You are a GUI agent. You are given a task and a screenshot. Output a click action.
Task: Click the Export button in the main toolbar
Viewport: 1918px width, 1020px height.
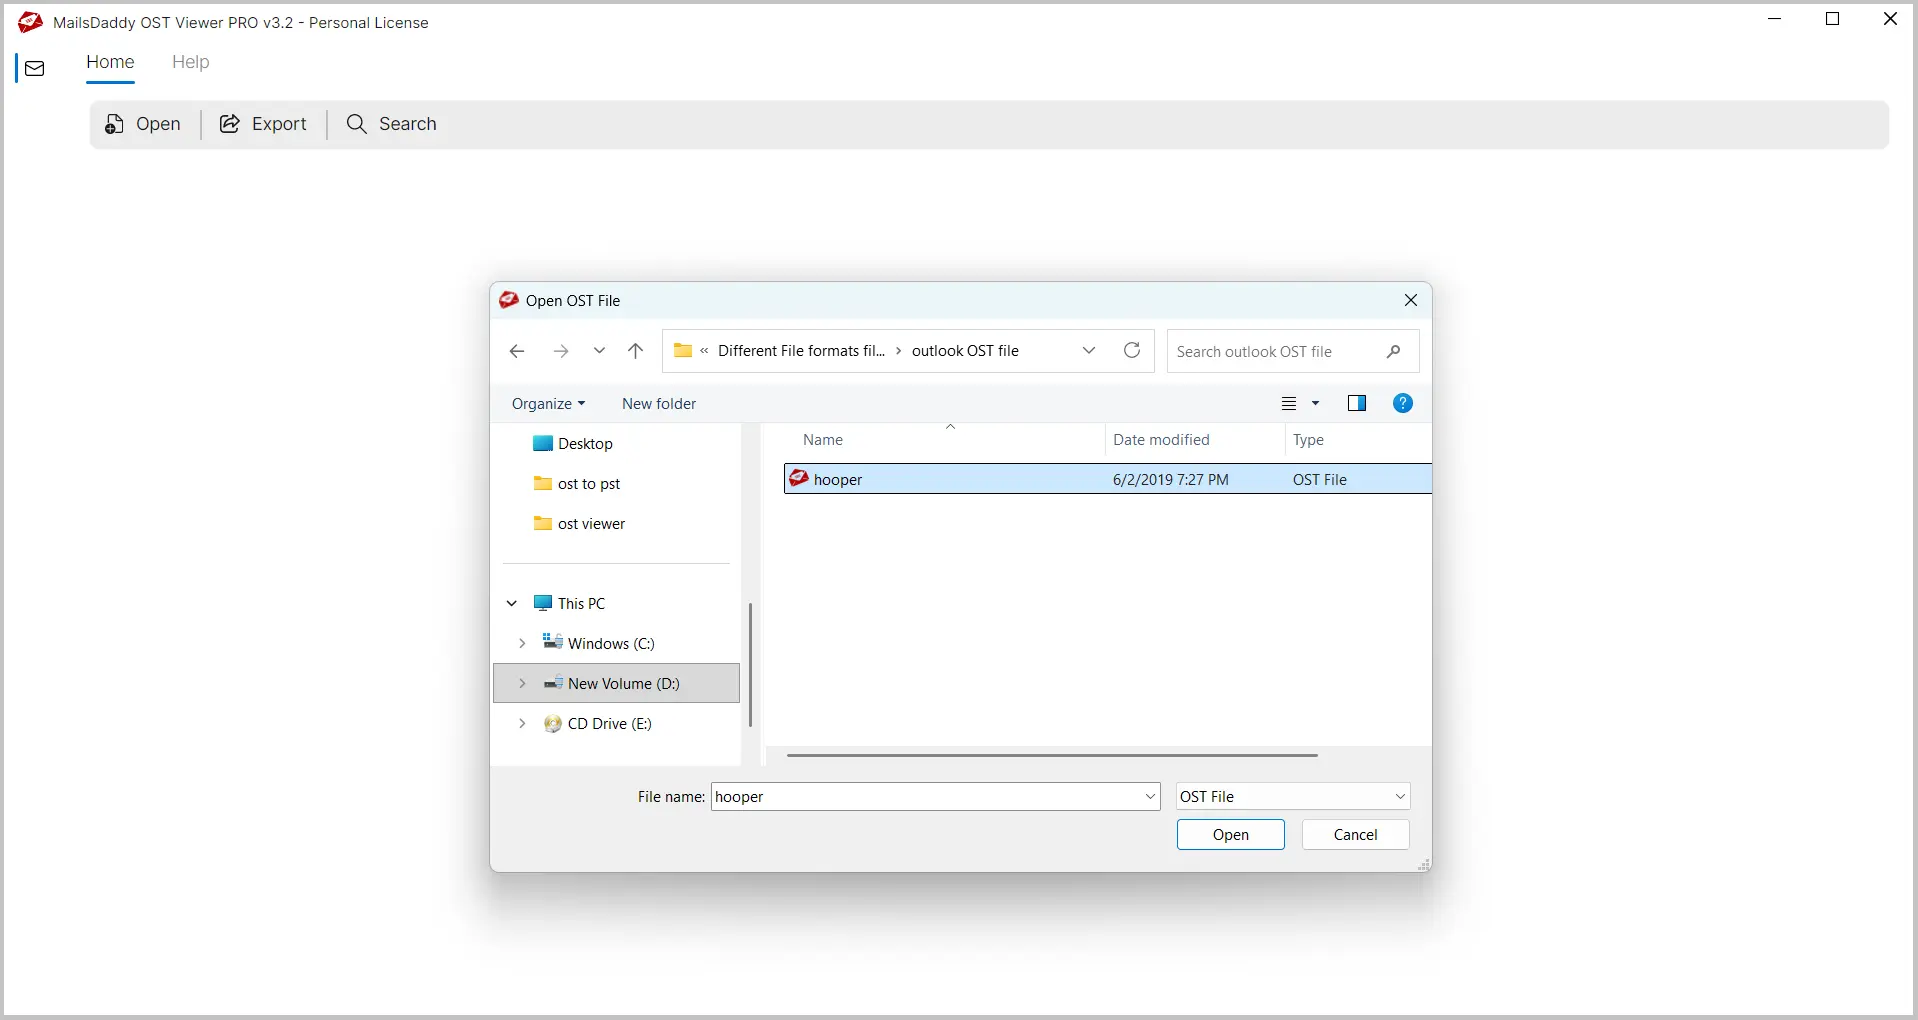point(263,124)
